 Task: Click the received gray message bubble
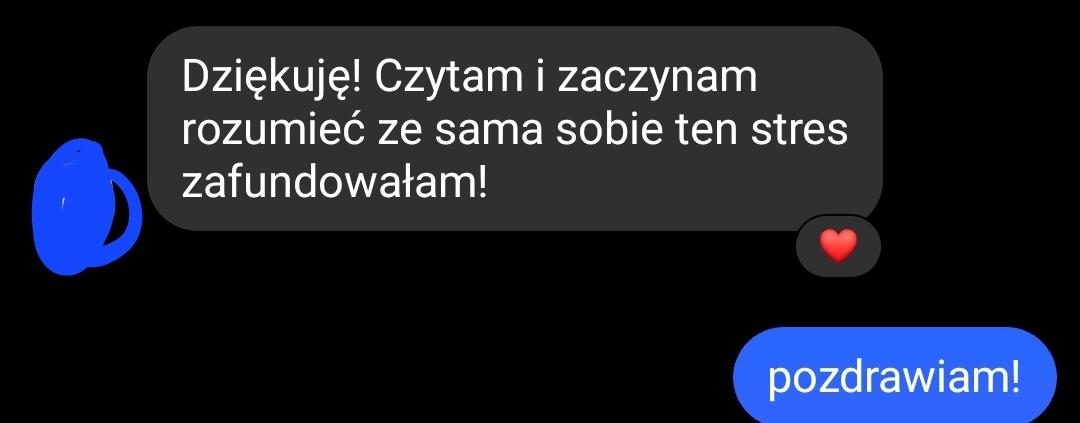515,128
